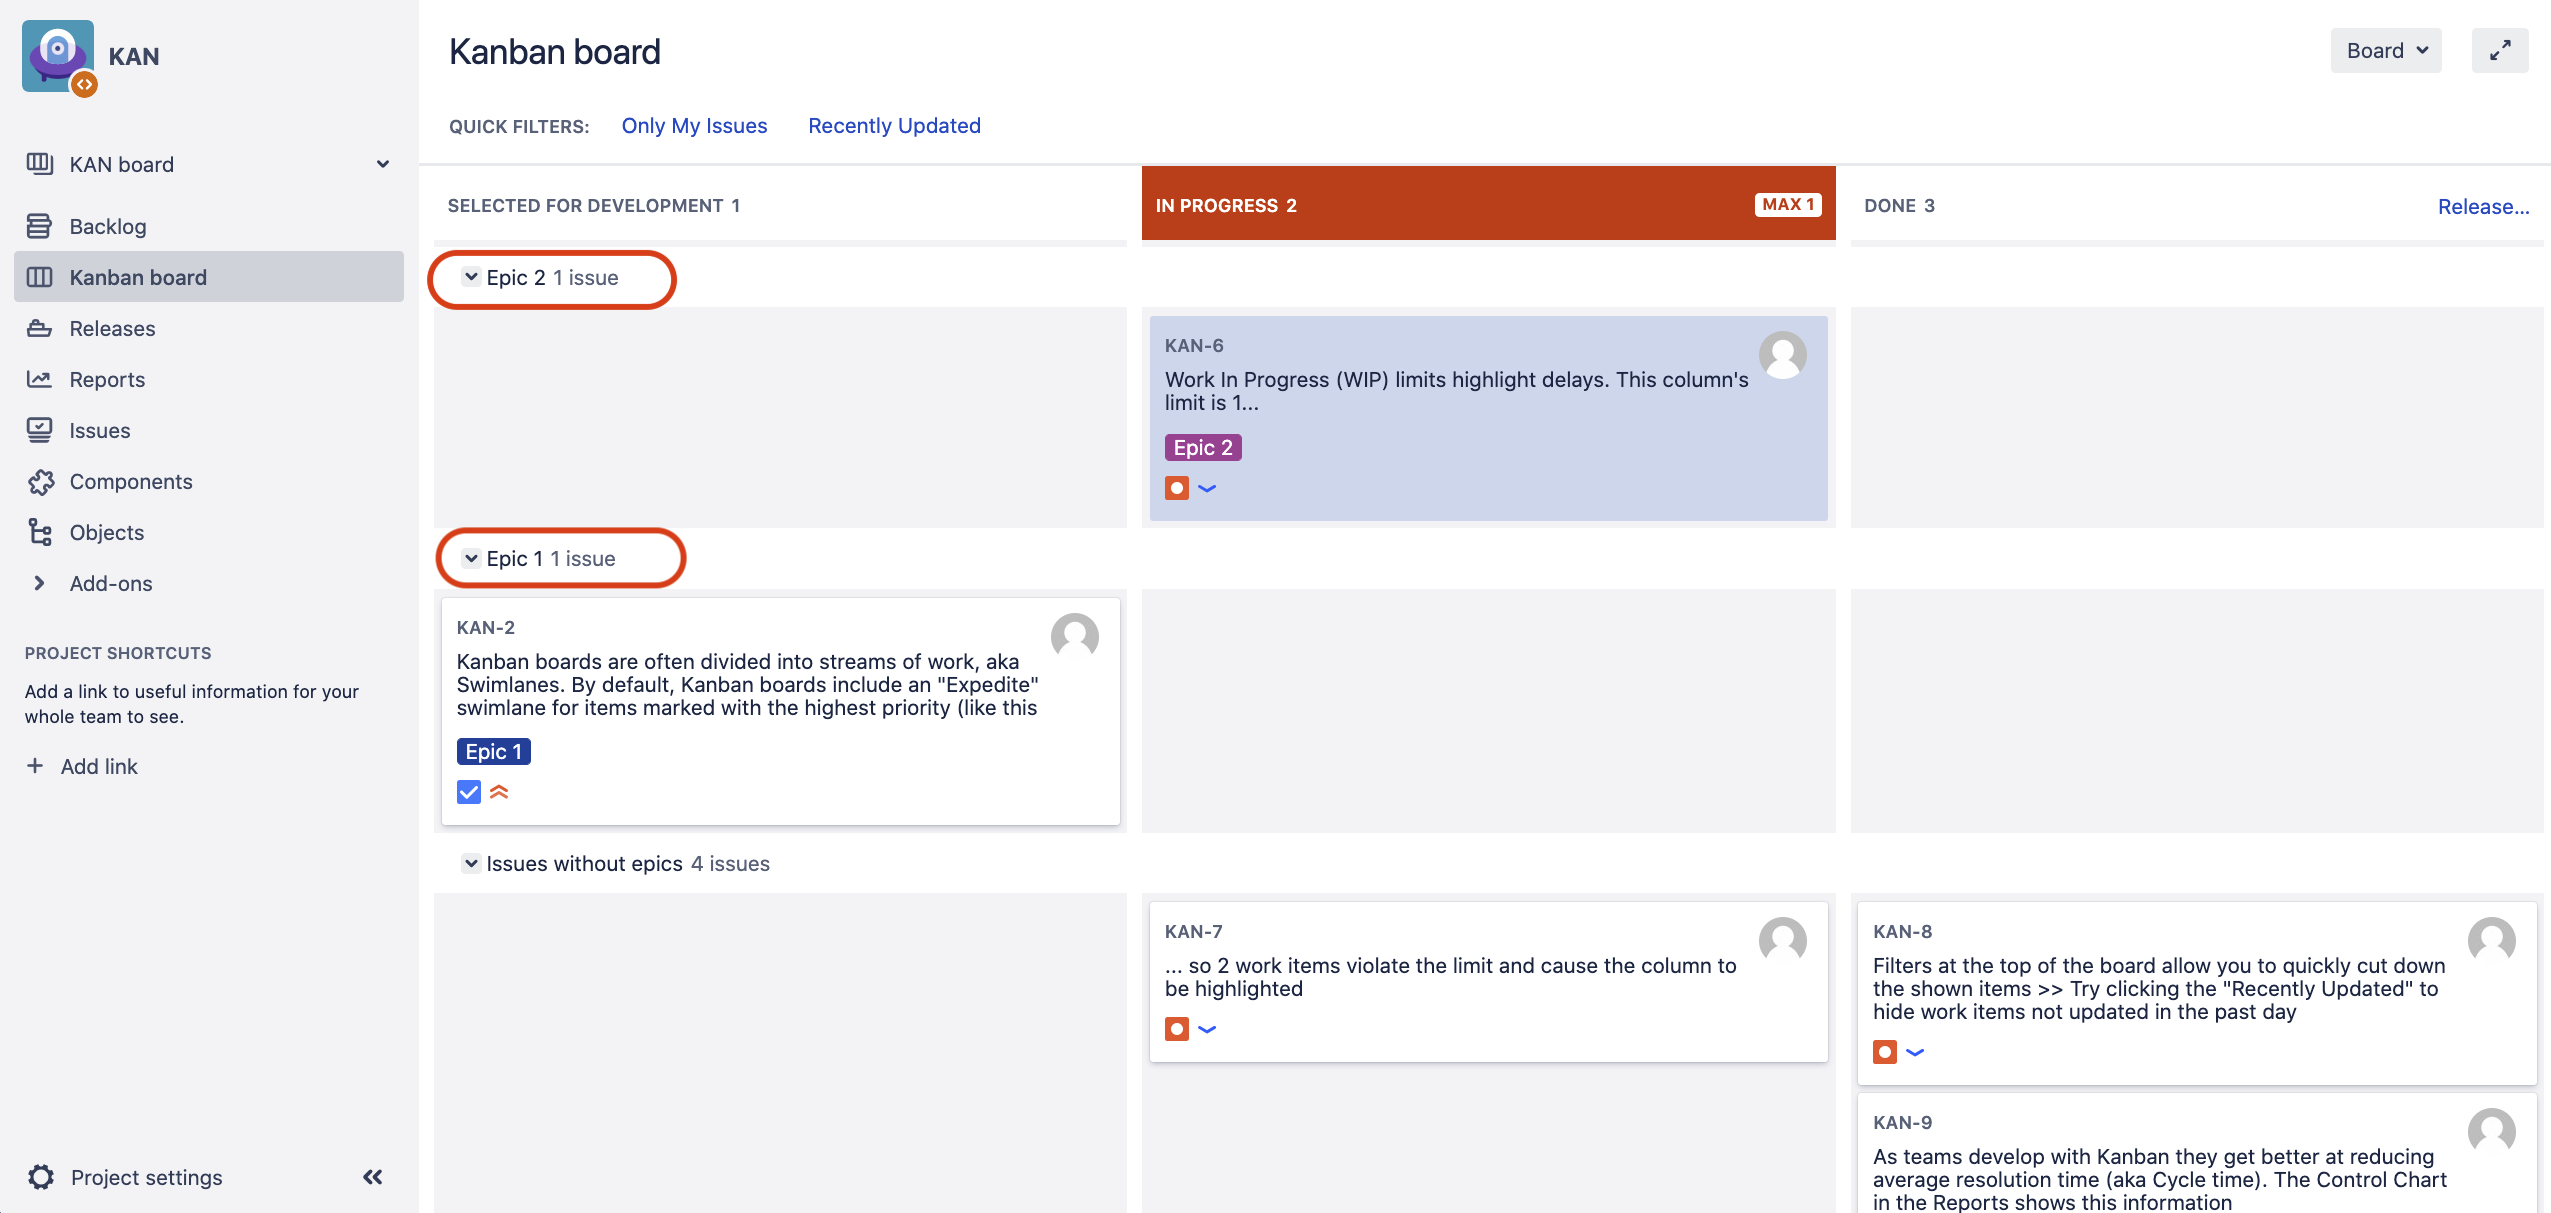The width and height of the screenshot is (2551, 1213).
Task: Enter fullscreen with expand arrows icon
Action: (x=2499, y=51)
